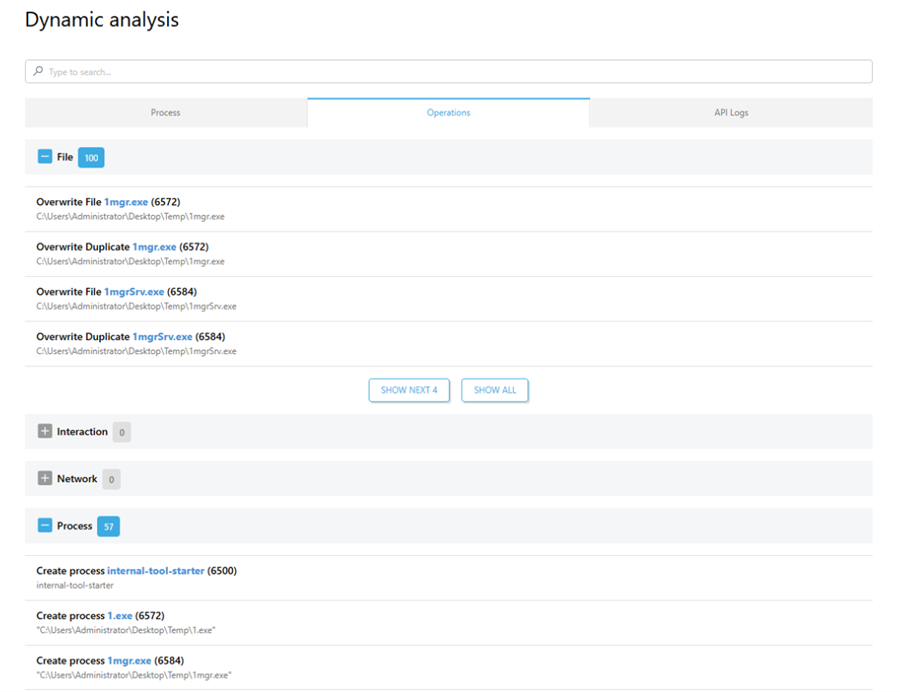Click the File count badge 100

coord(91,158)
